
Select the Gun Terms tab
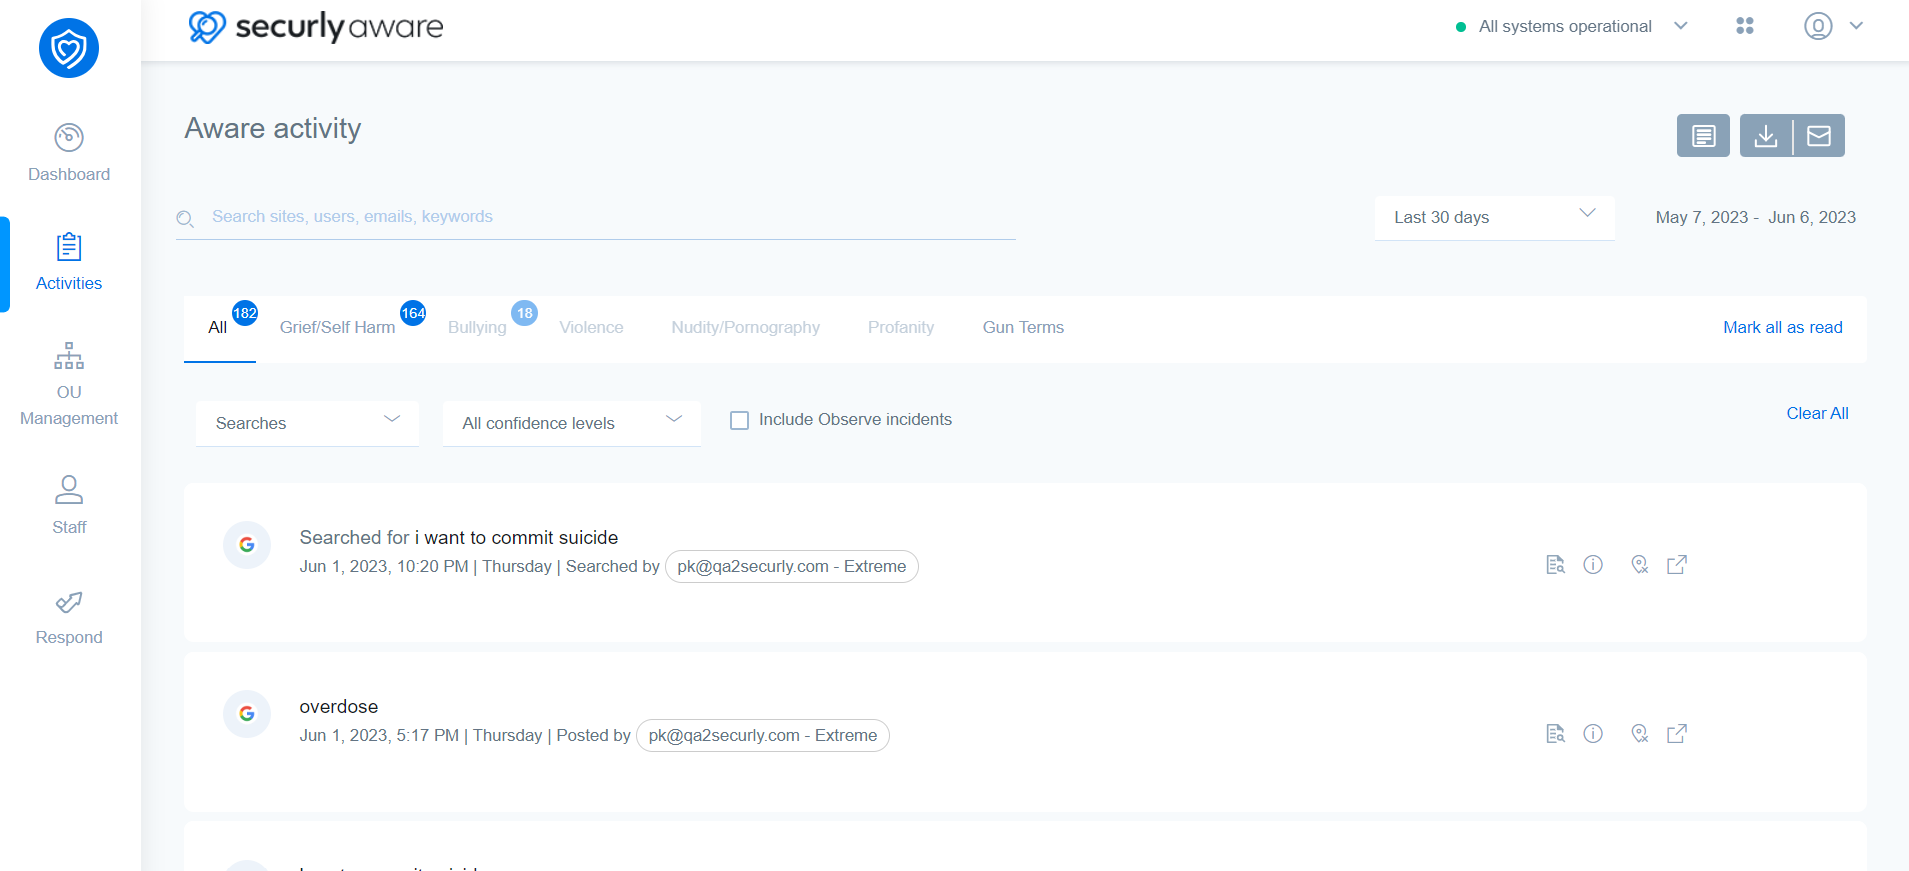1023,328
